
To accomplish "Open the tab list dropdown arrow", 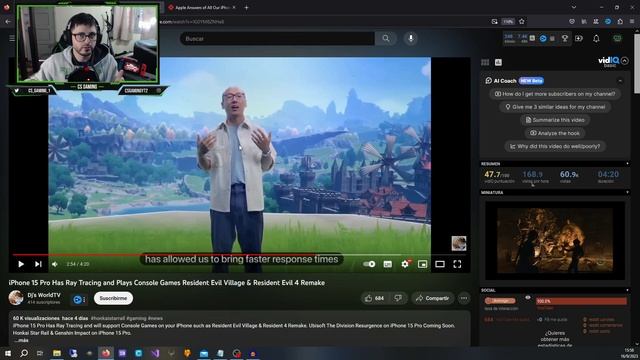I will [x=574, y=7].
